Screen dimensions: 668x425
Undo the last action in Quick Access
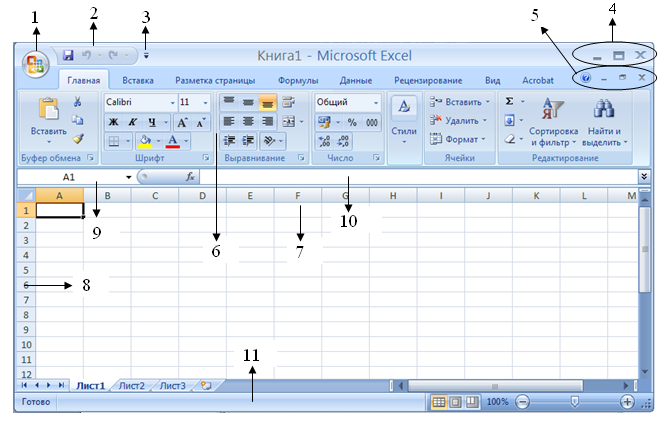[x=86, y=55]
